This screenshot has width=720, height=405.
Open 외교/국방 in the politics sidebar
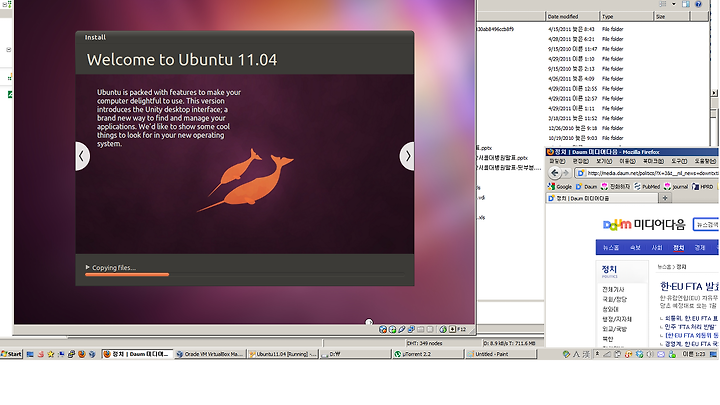(614, 329)
